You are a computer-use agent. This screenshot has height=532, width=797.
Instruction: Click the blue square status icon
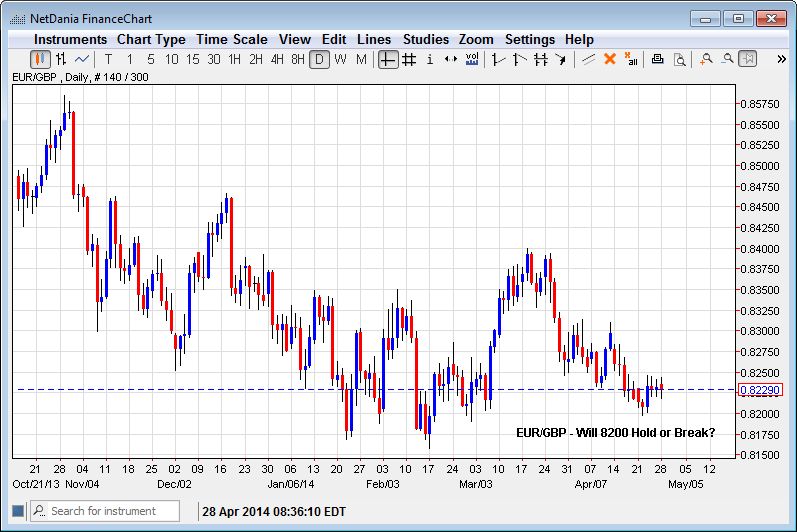pyautogui.click(x=18, y=511)
